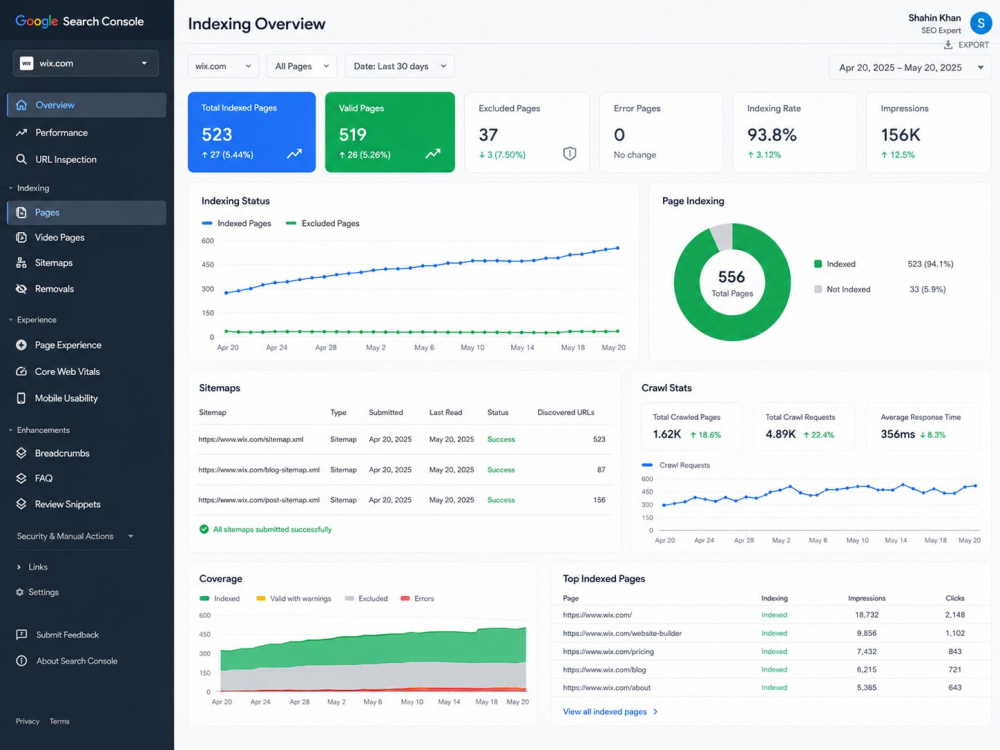
Task: Click Not Indexed legend in Page Indexing
Action: (842, 290)
